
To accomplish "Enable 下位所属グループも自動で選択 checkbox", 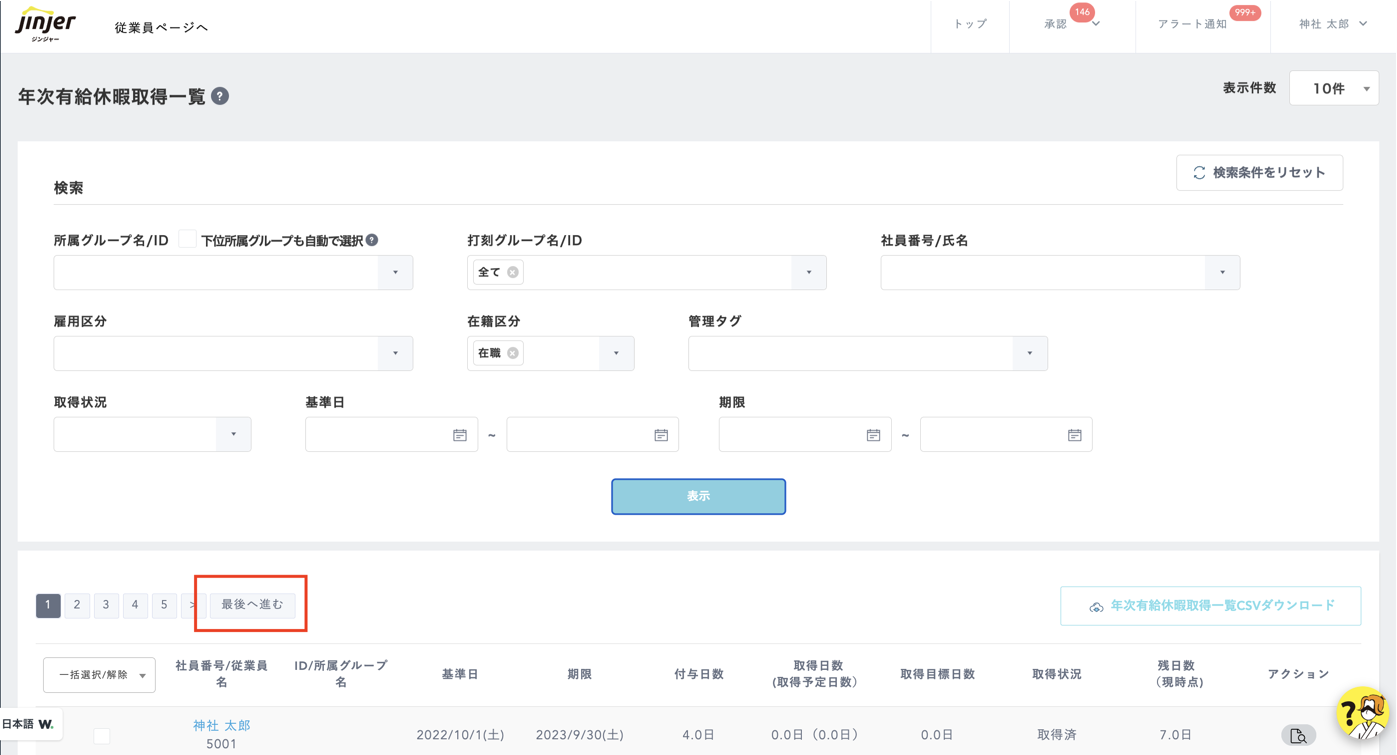I will tap(187, 240).
